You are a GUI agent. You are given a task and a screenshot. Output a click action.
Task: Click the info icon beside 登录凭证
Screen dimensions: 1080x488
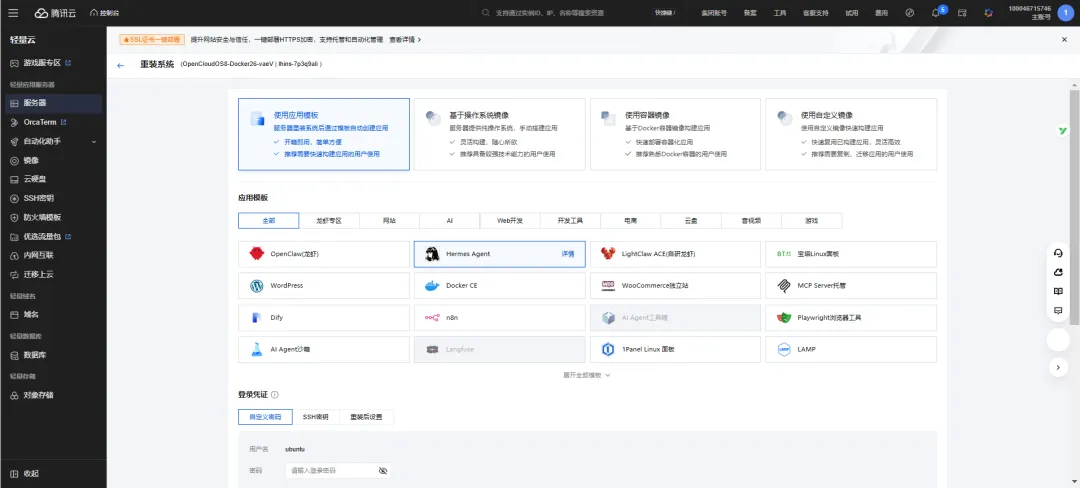(275, 395)
